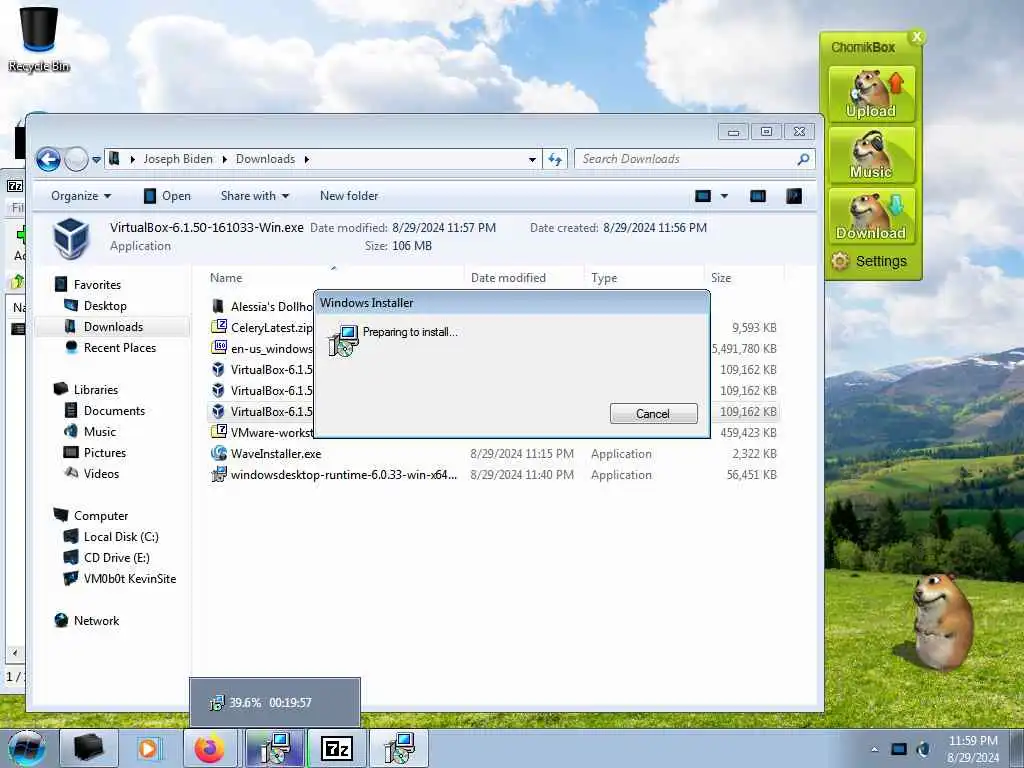Select Network in the navigation pane

tap(96, 621)
